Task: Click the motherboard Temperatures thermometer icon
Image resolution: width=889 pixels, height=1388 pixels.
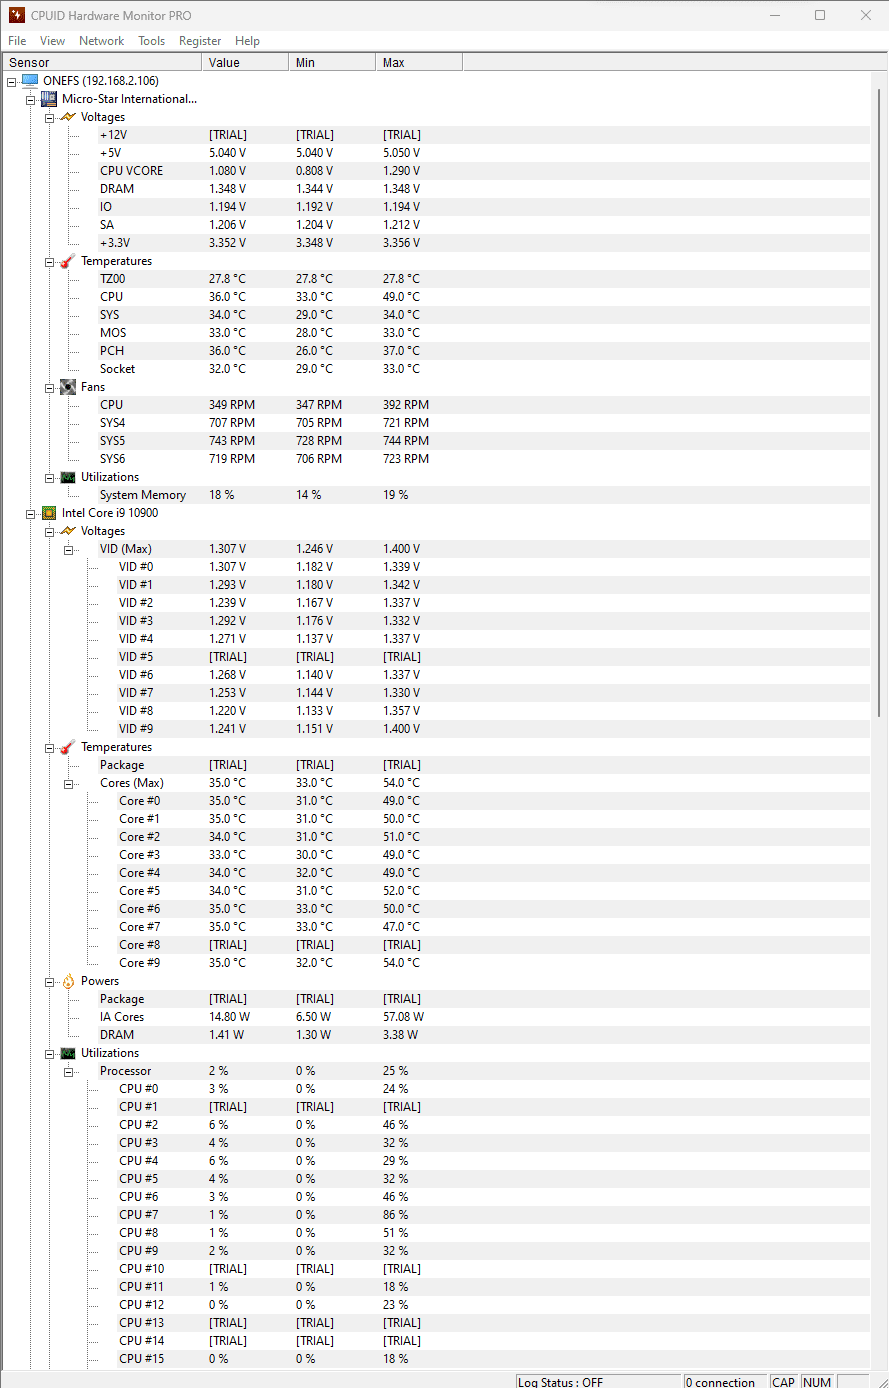Action: (68, 261)
